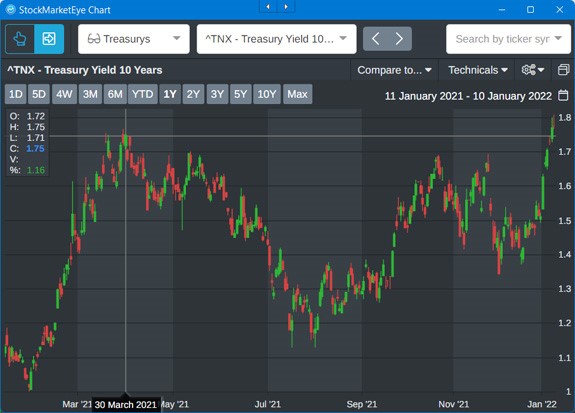The image size is (575, 413).
Task: Open the chart settings gears menu
Action: pos(533,70)
